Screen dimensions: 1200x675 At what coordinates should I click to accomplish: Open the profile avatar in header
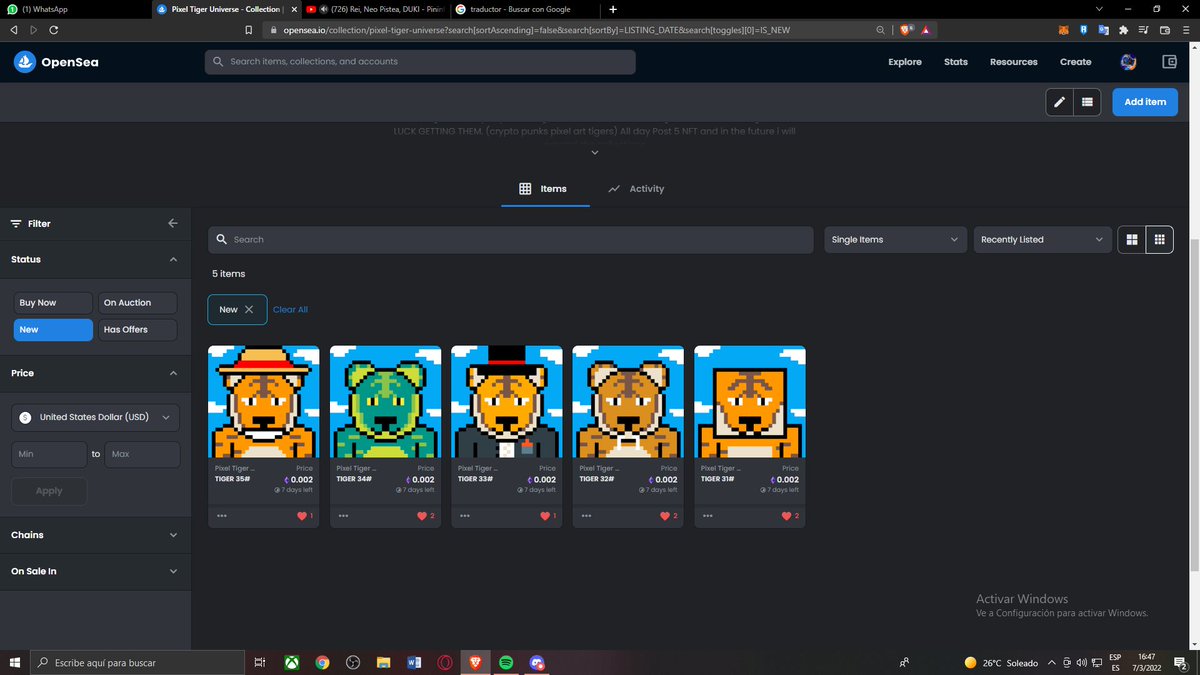point(1128,62)
